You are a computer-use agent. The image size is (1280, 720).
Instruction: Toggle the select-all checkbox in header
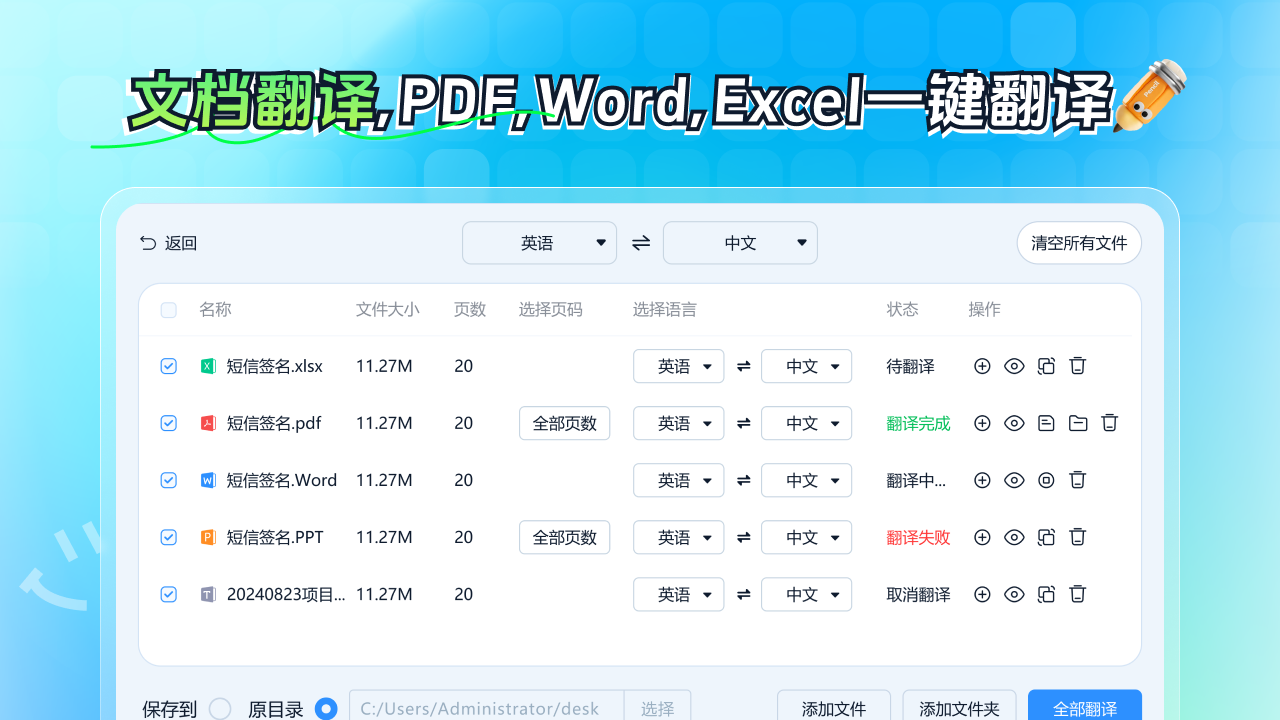168,310
